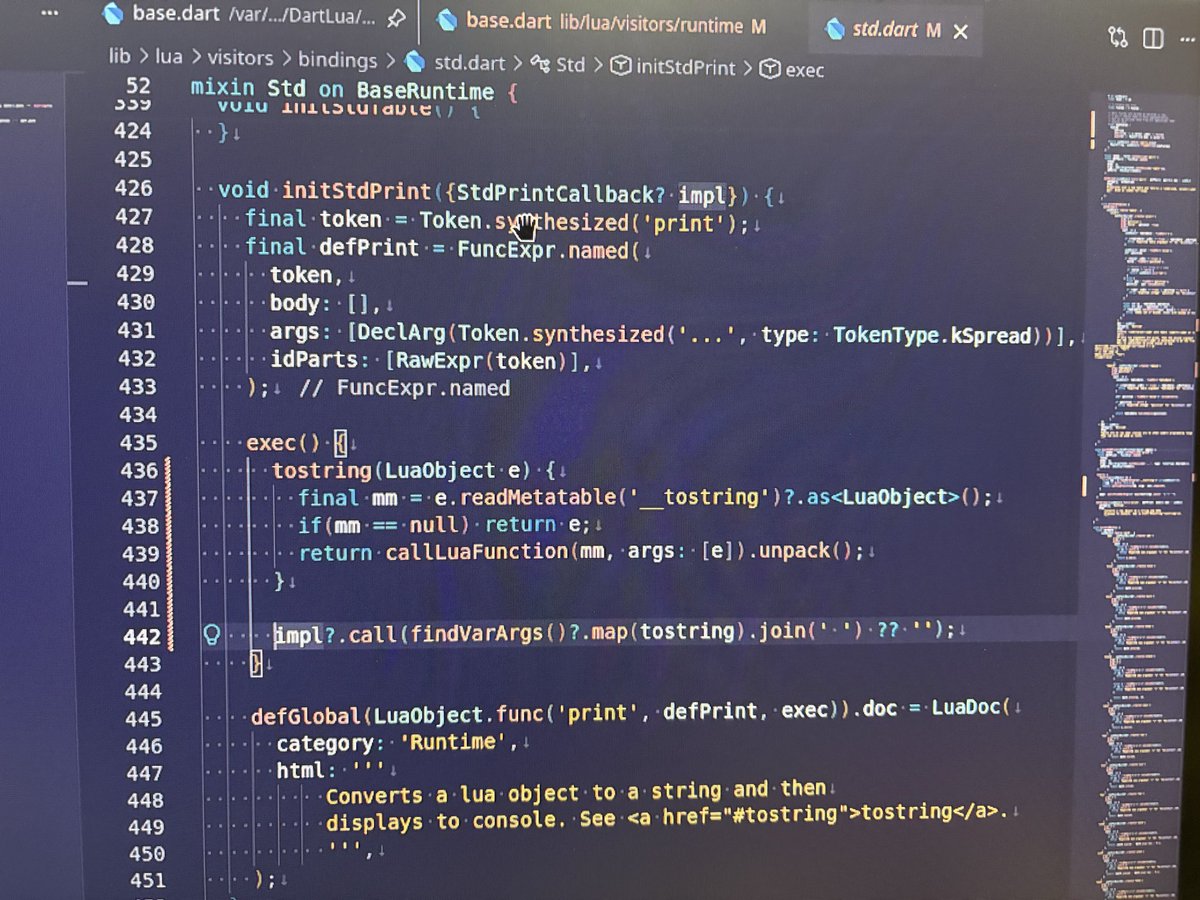Click line number 445 in gutter
Viewport: 1200px width, 900px height.
click(x=144, y=719)
